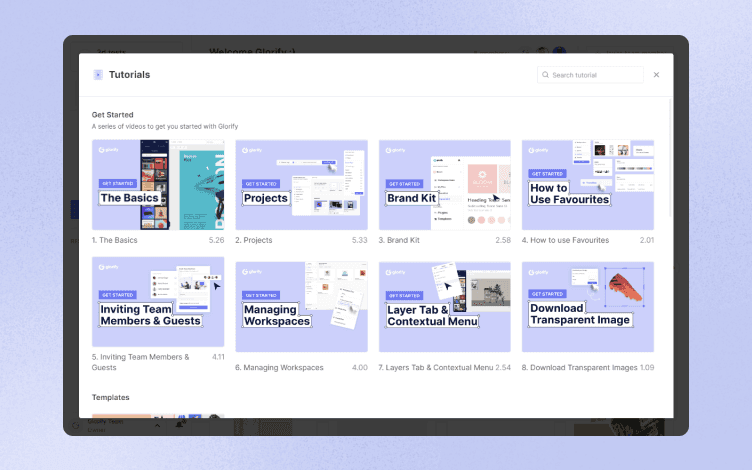The height and width of the screenshot is (470, 752).
Task: Click the '1. The Basics' title text
Action: pos(115,240)
